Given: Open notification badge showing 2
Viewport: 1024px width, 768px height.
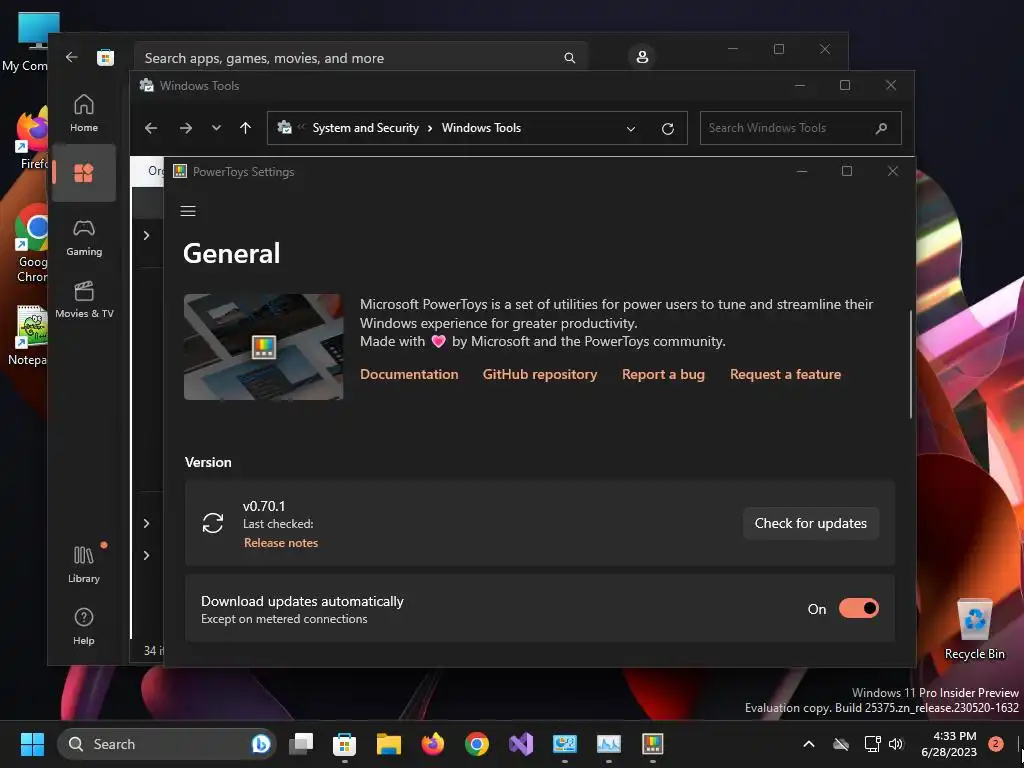Looking at the screenshot, I should click(x=995, y=743).
